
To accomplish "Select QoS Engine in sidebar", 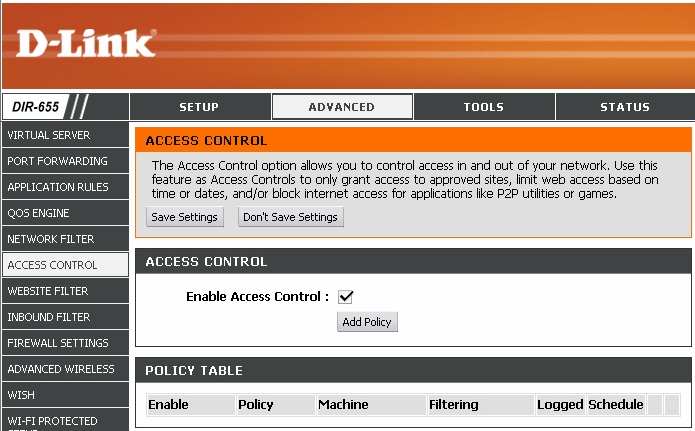I will click(65, 213).
